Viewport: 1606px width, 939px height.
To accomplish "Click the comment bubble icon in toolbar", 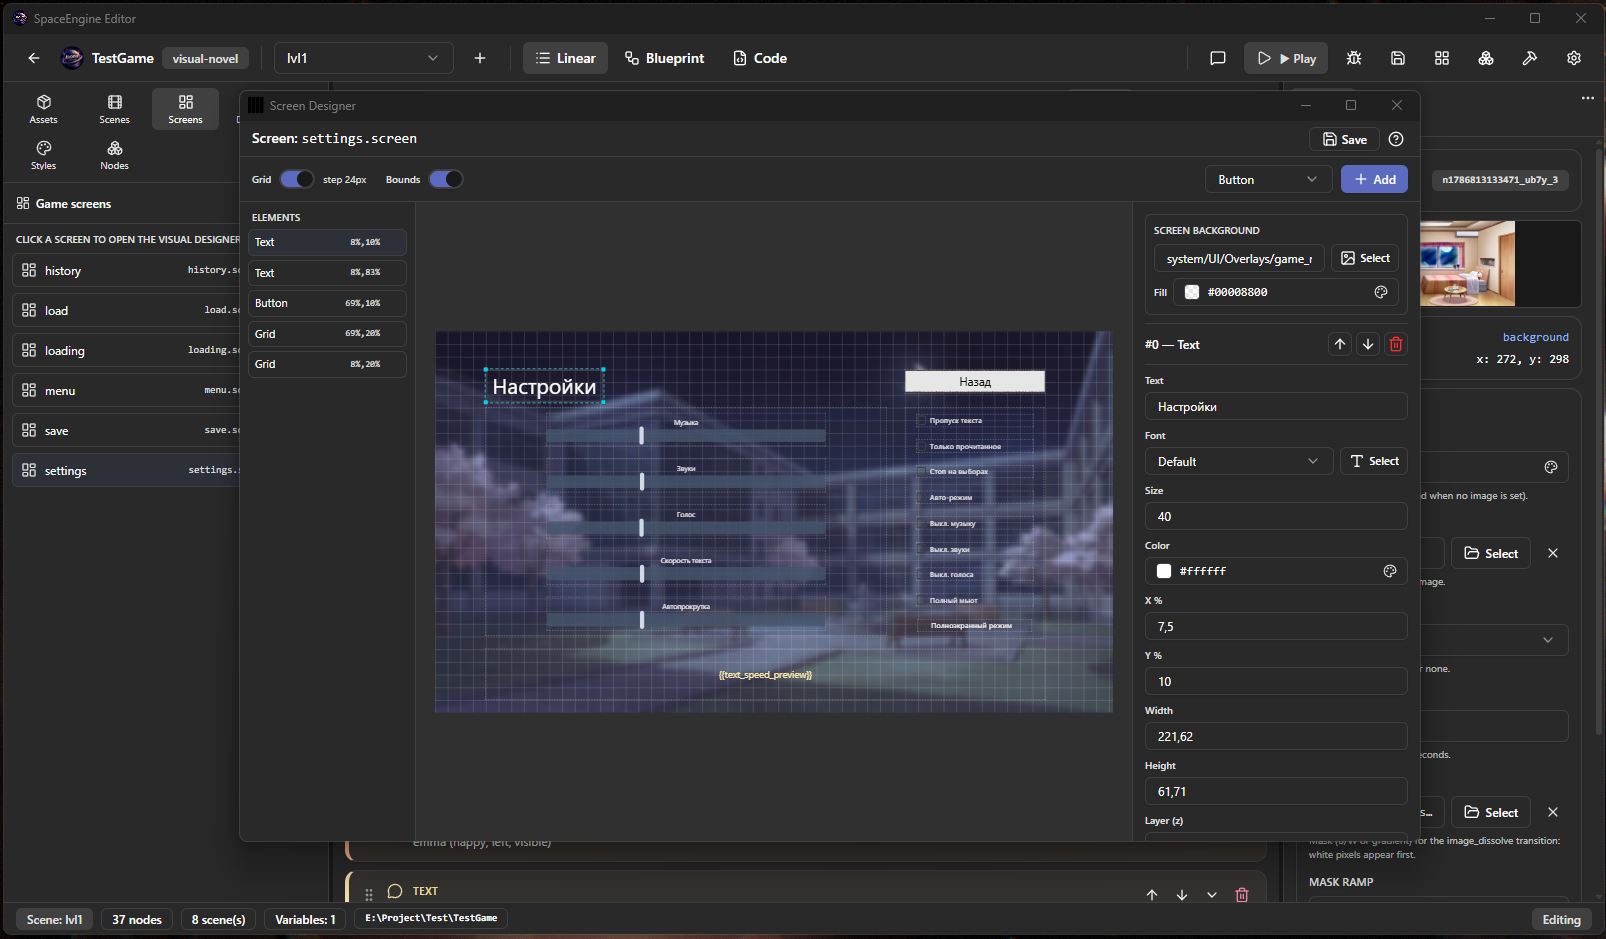I will pyautogui.click(x=1218, y=58).
